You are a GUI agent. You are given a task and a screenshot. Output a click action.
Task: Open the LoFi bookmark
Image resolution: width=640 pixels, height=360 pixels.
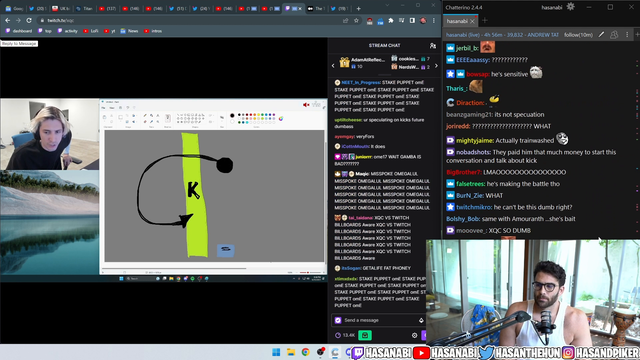91,31
